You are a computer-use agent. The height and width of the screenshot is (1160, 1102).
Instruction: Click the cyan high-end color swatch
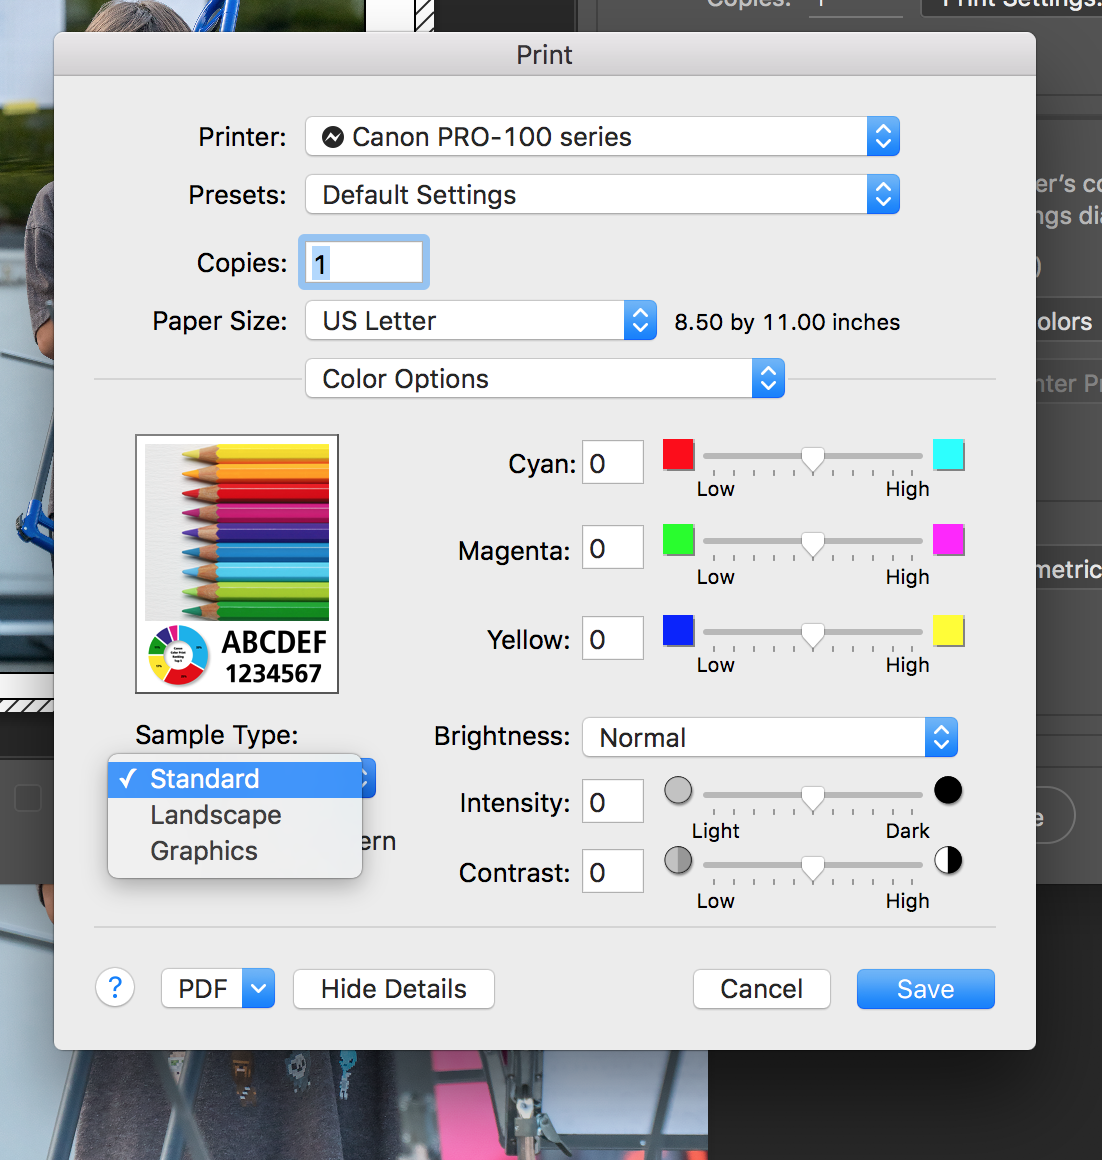[948, 454]
